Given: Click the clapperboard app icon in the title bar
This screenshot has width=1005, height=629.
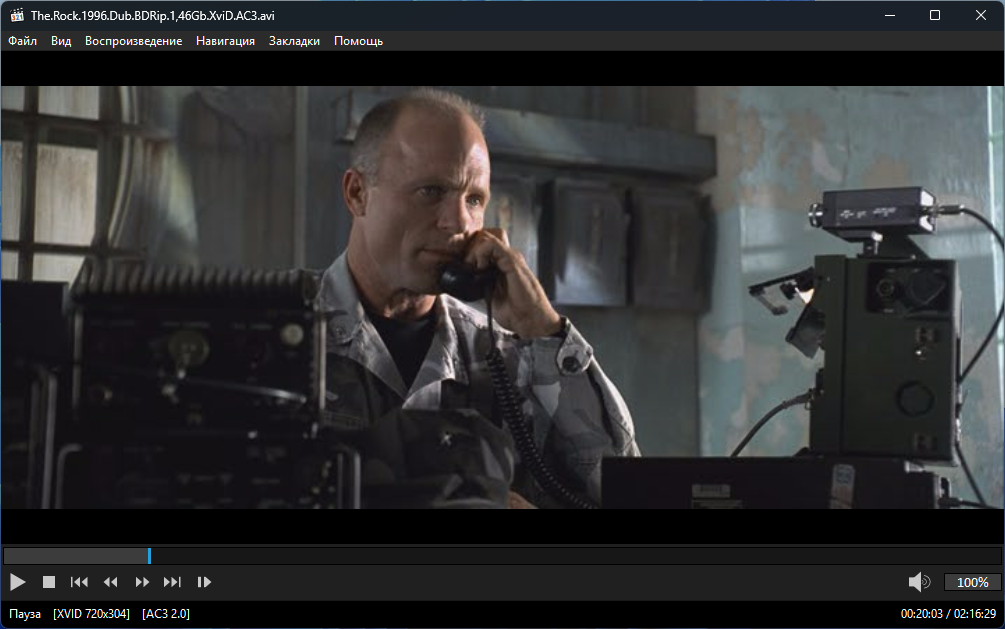Looking at the screenshot, I should pos(15,15).
